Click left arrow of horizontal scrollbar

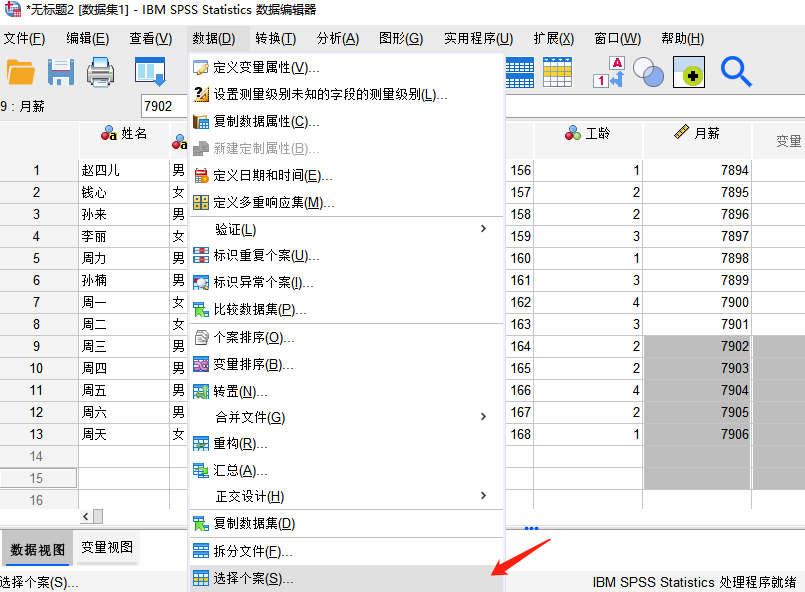(x=86, y=516)
